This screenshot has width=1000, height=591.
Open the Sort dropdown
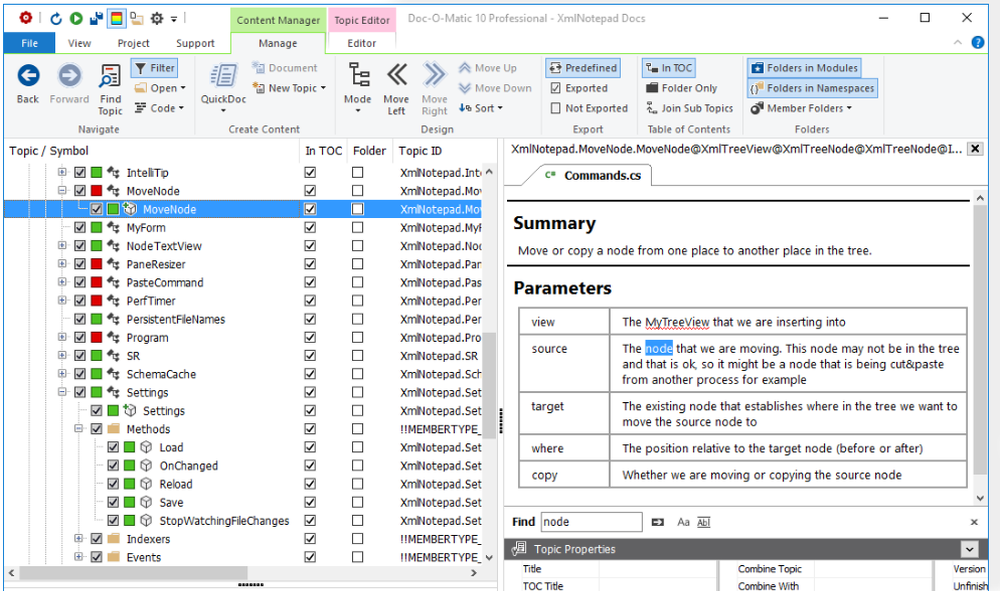coord(481,108)
